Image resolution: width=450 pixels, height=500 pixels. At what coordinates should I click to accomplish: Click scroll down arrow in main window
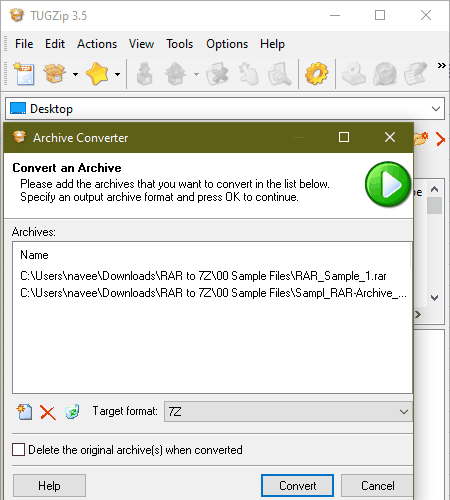pos(434,298)
